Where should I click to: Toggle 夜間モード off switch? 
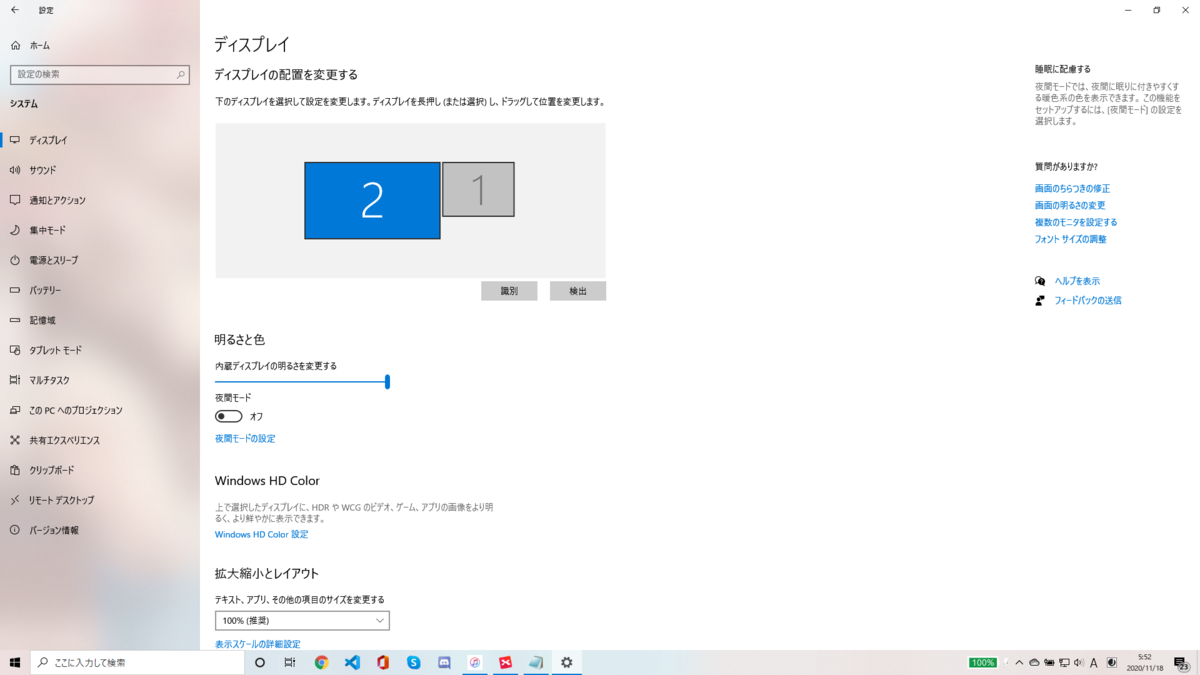(228, 415)
